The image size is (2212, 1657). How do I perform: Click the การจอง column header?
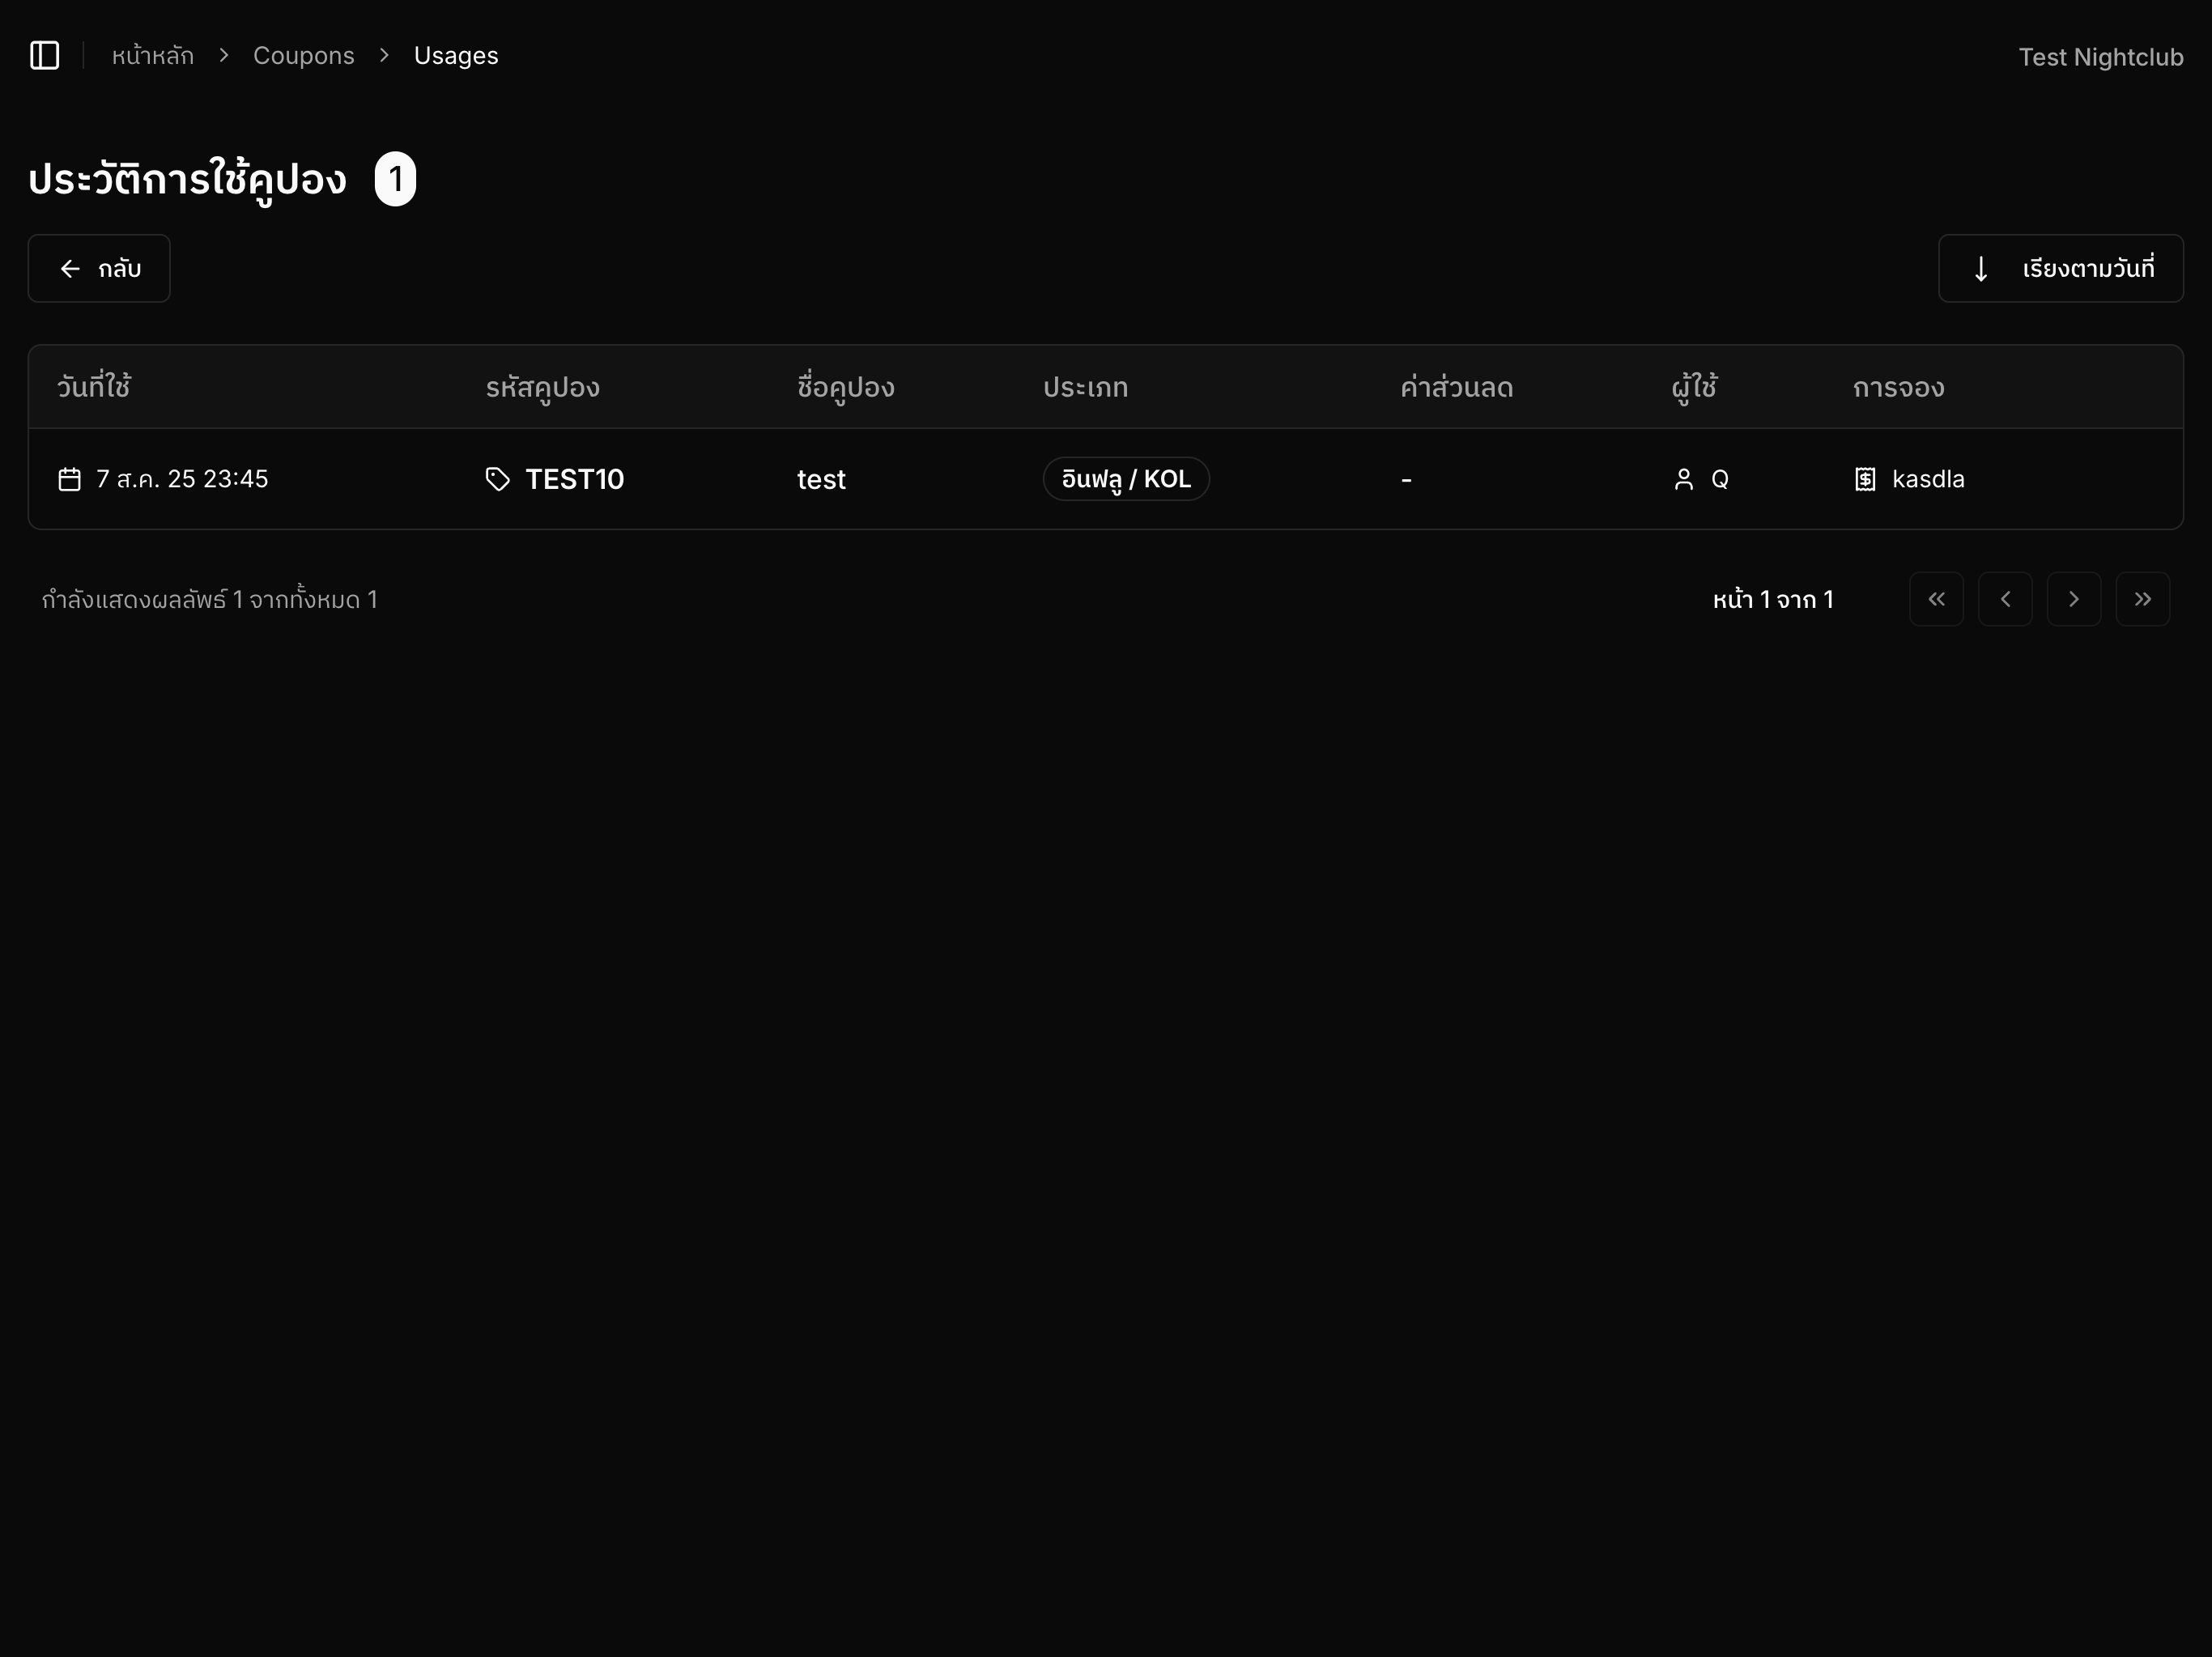(x=1898, y=387)
